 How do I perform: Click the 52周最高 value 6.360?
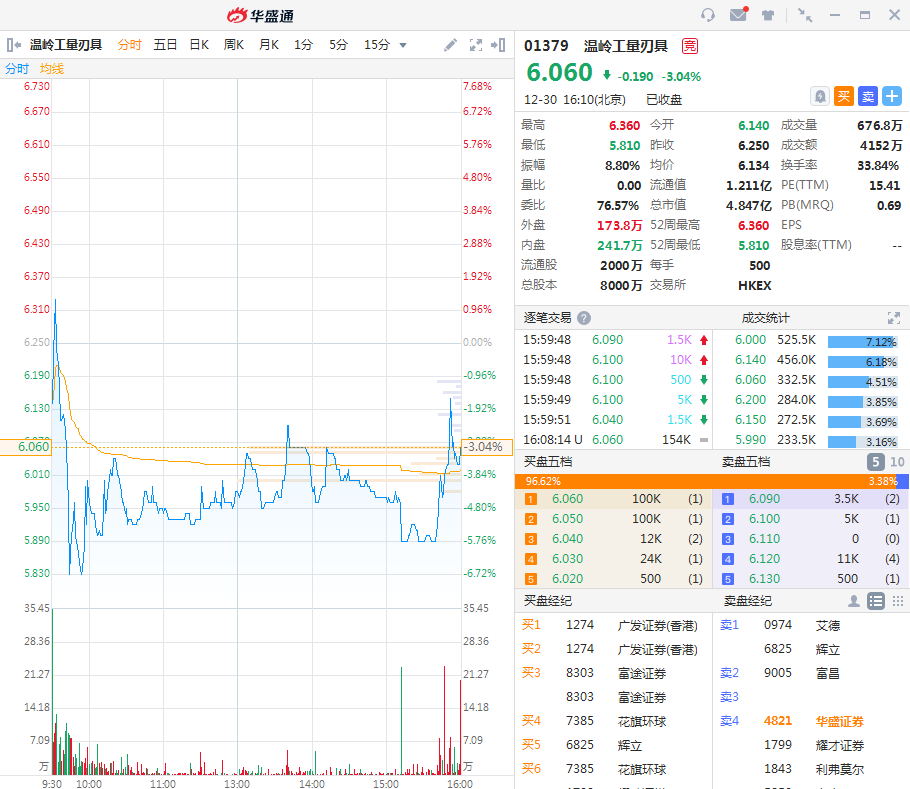753,225
